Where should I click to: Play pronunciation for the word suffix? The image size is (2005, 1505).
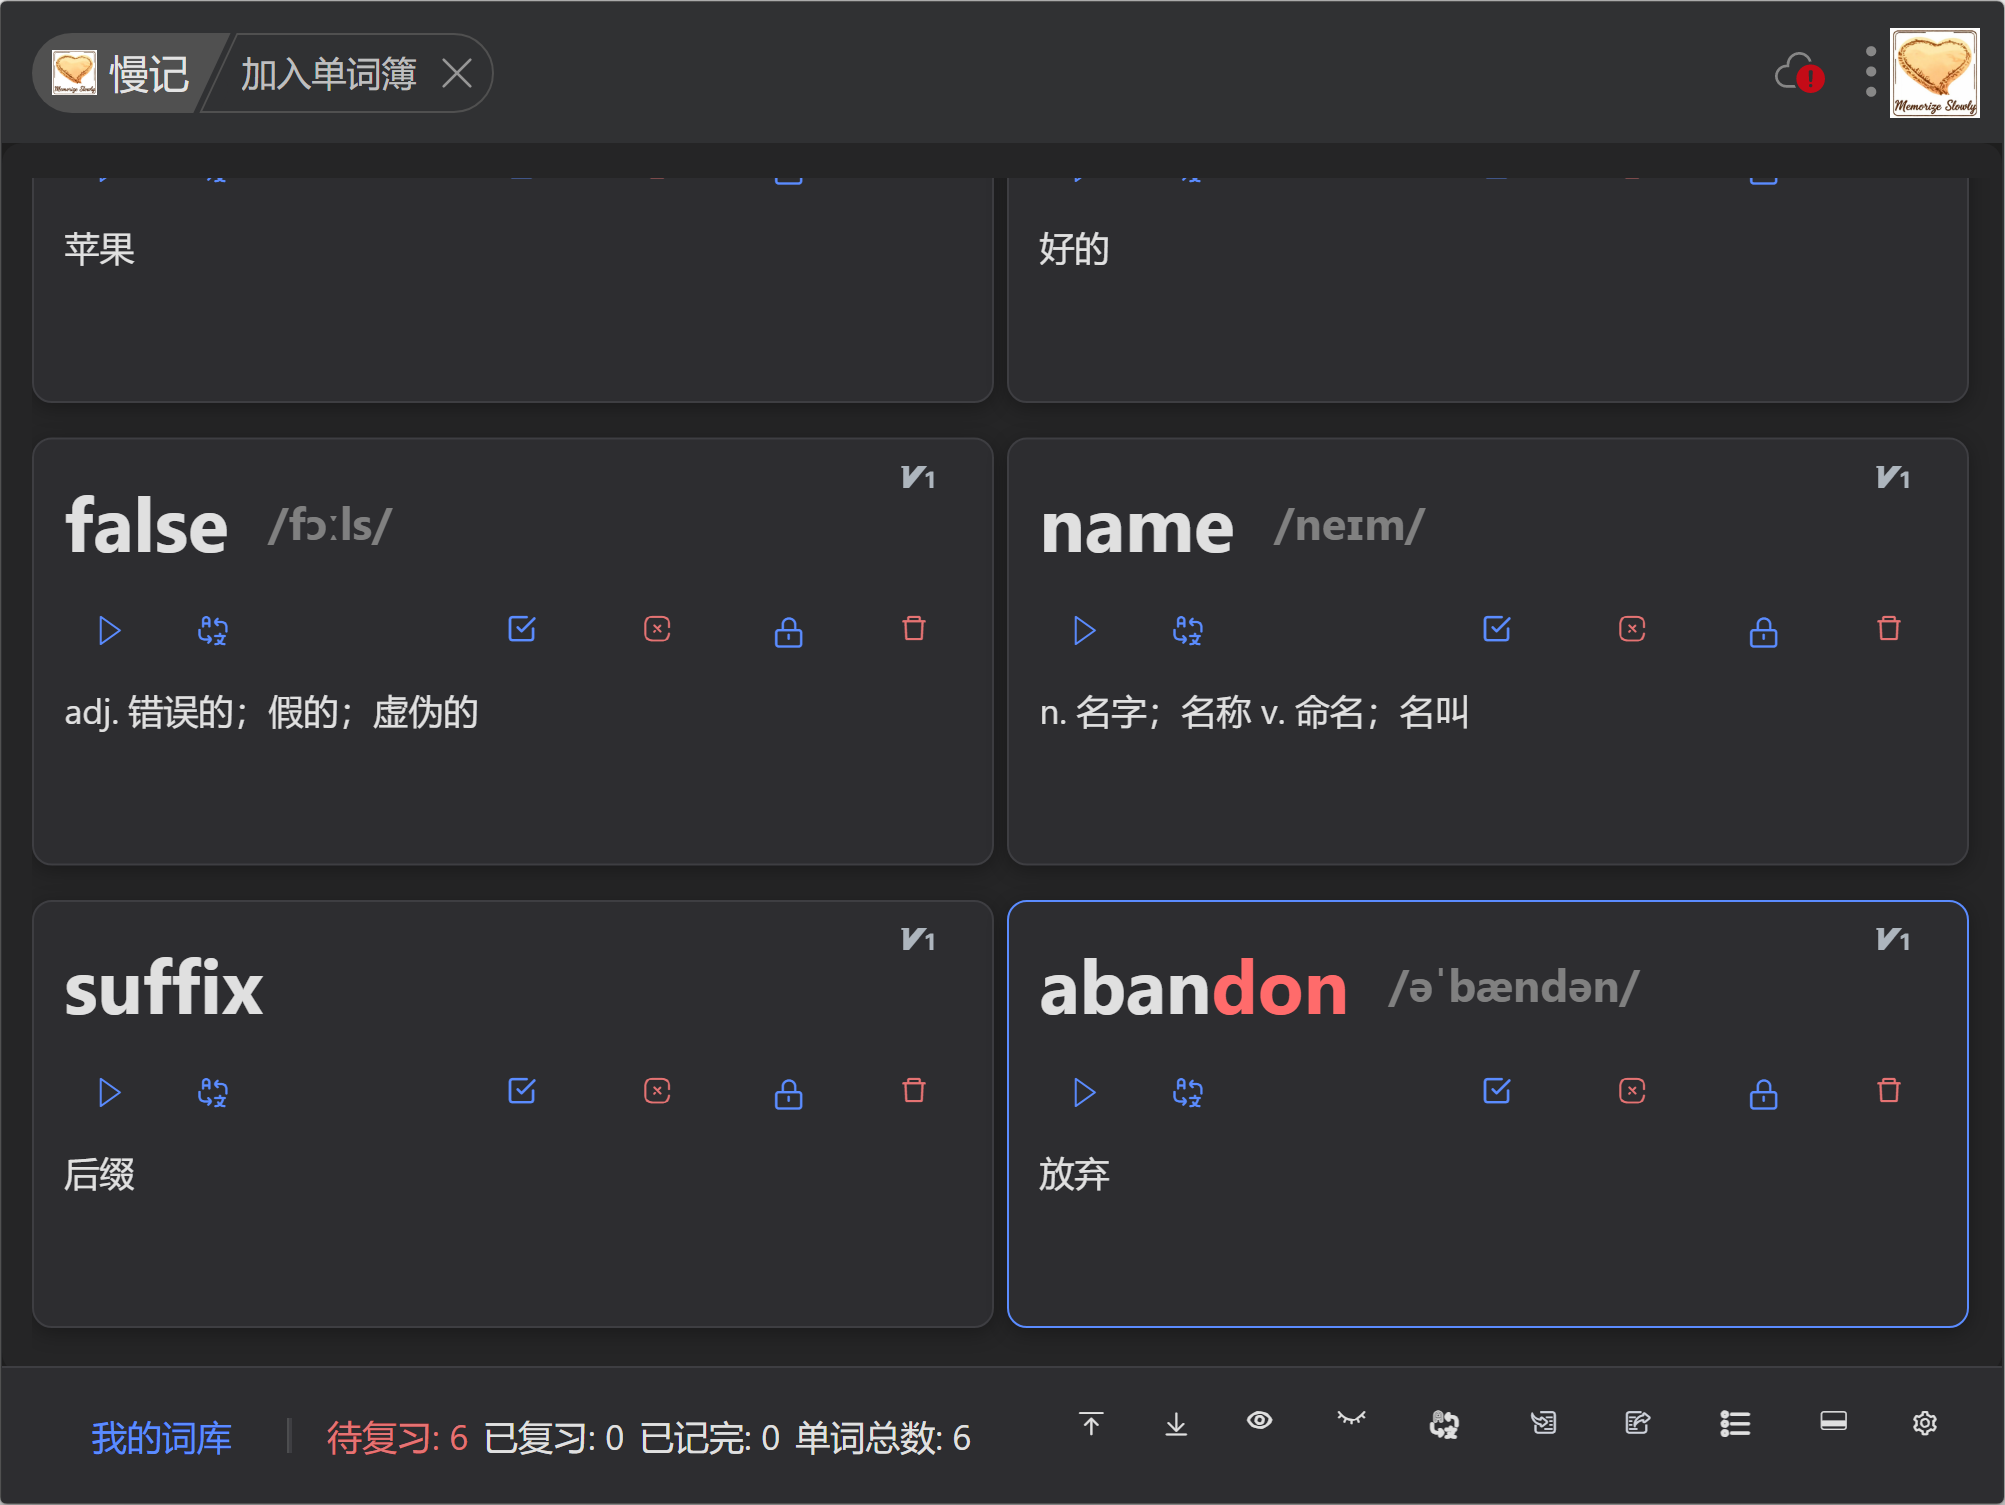(109, 1092)
